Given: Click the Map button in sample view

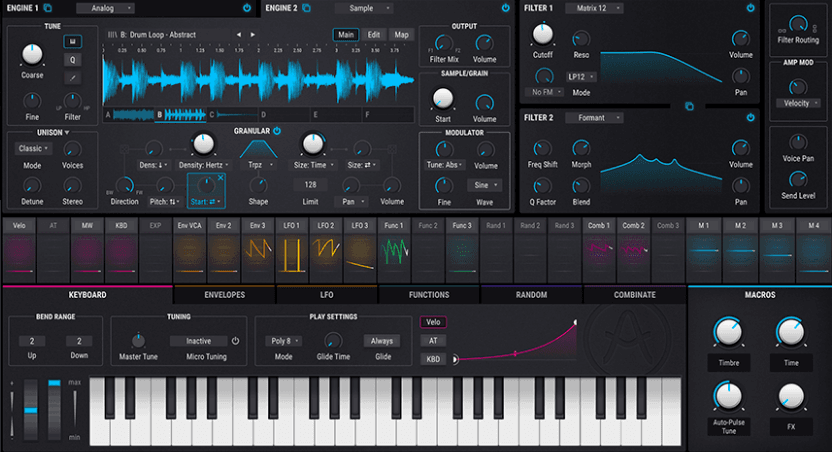Looking at the screenshot, I should point(401,35).
